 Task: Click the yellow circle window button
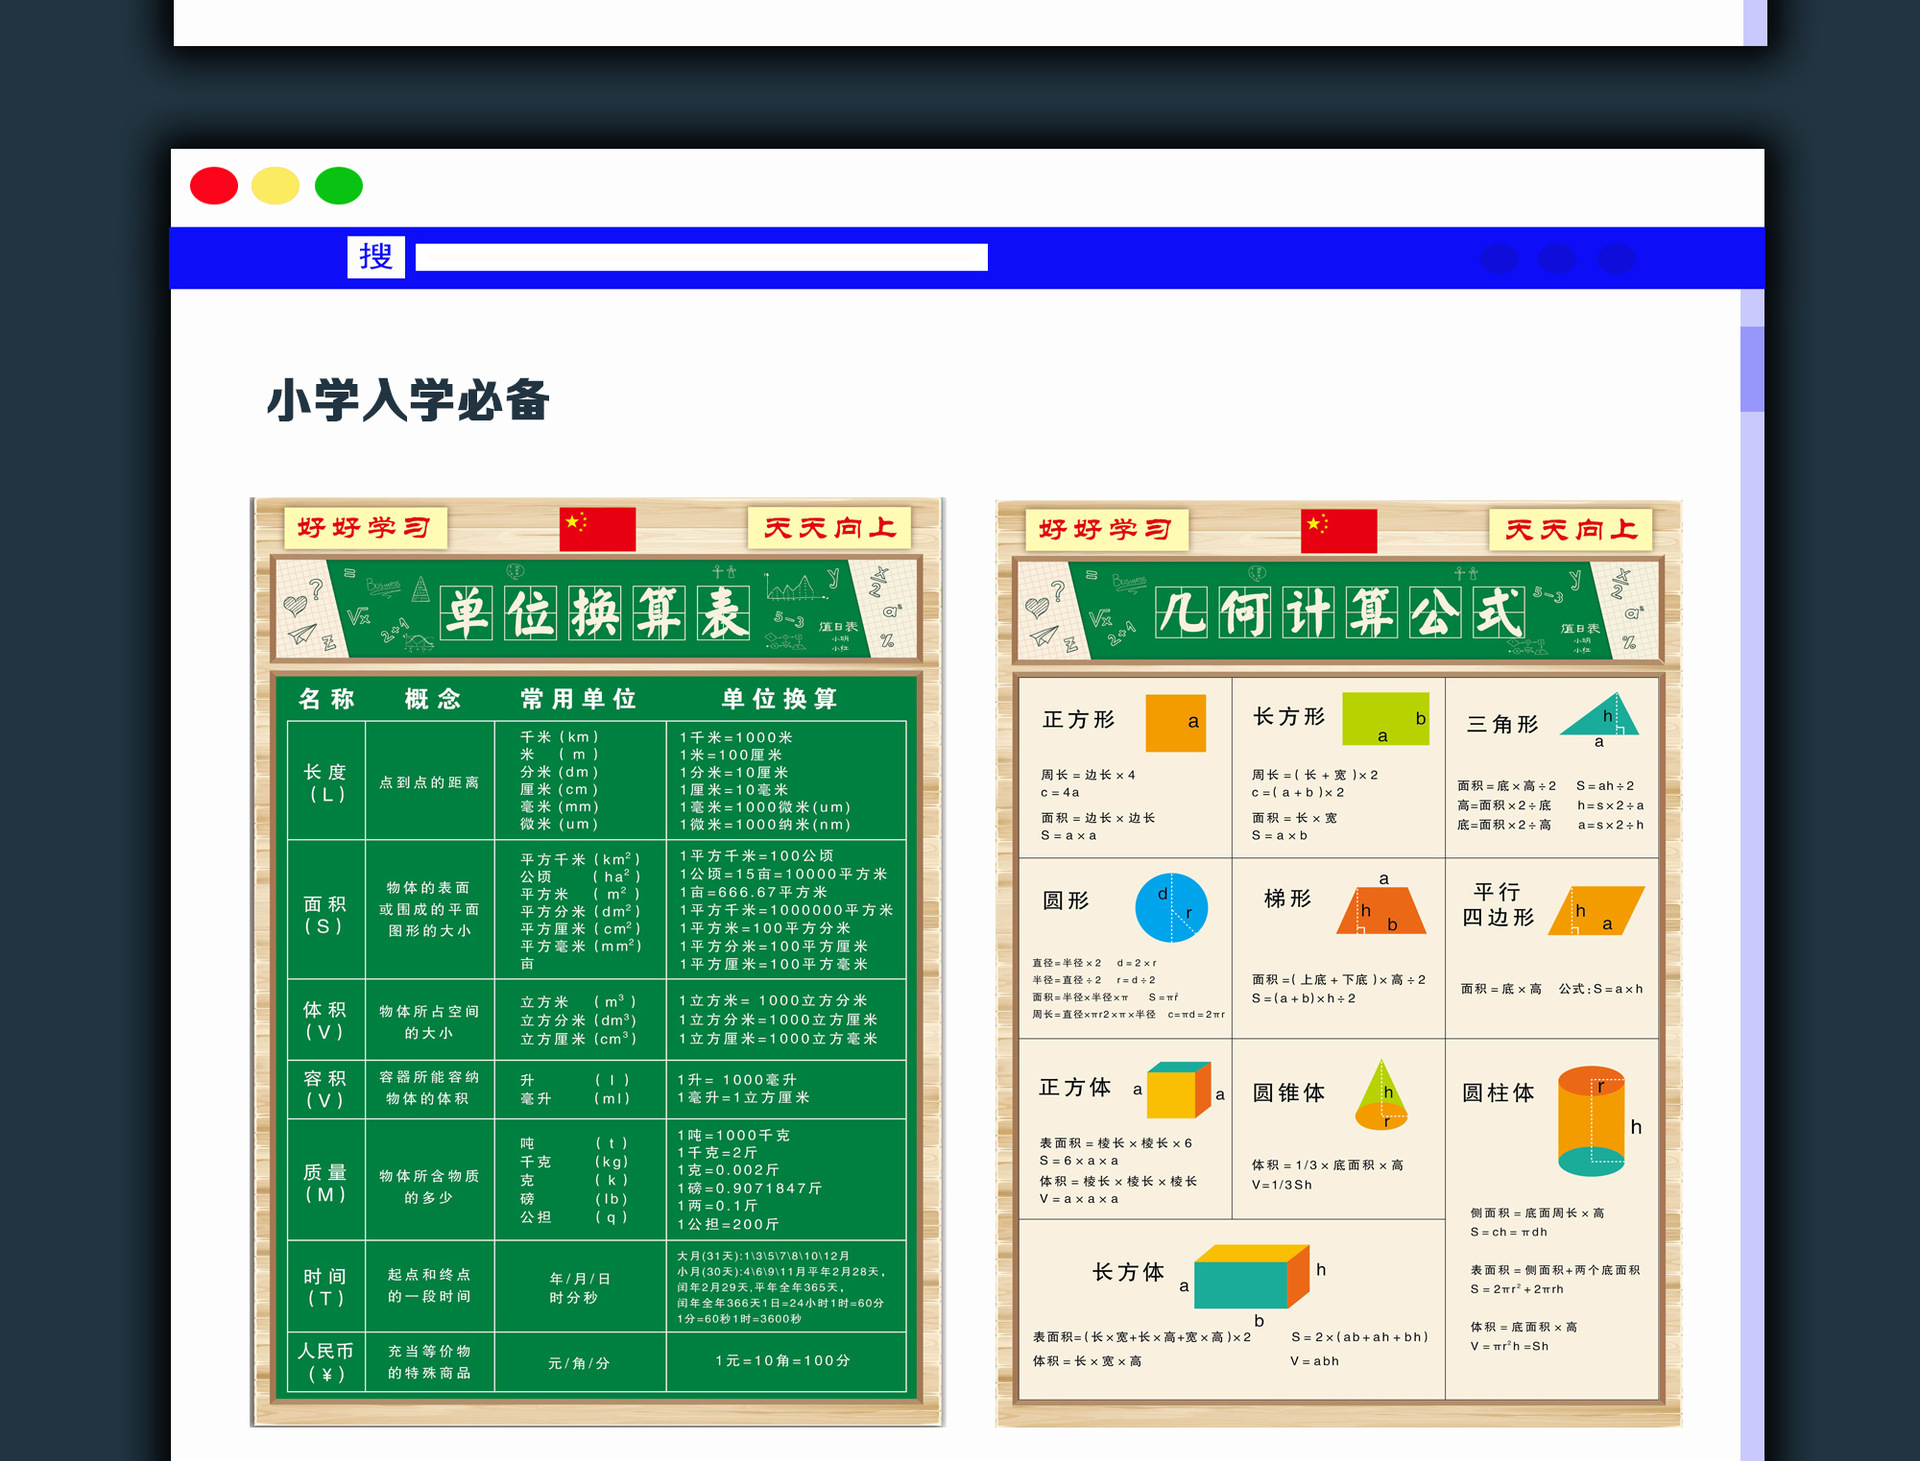click(x=275, y=186)
